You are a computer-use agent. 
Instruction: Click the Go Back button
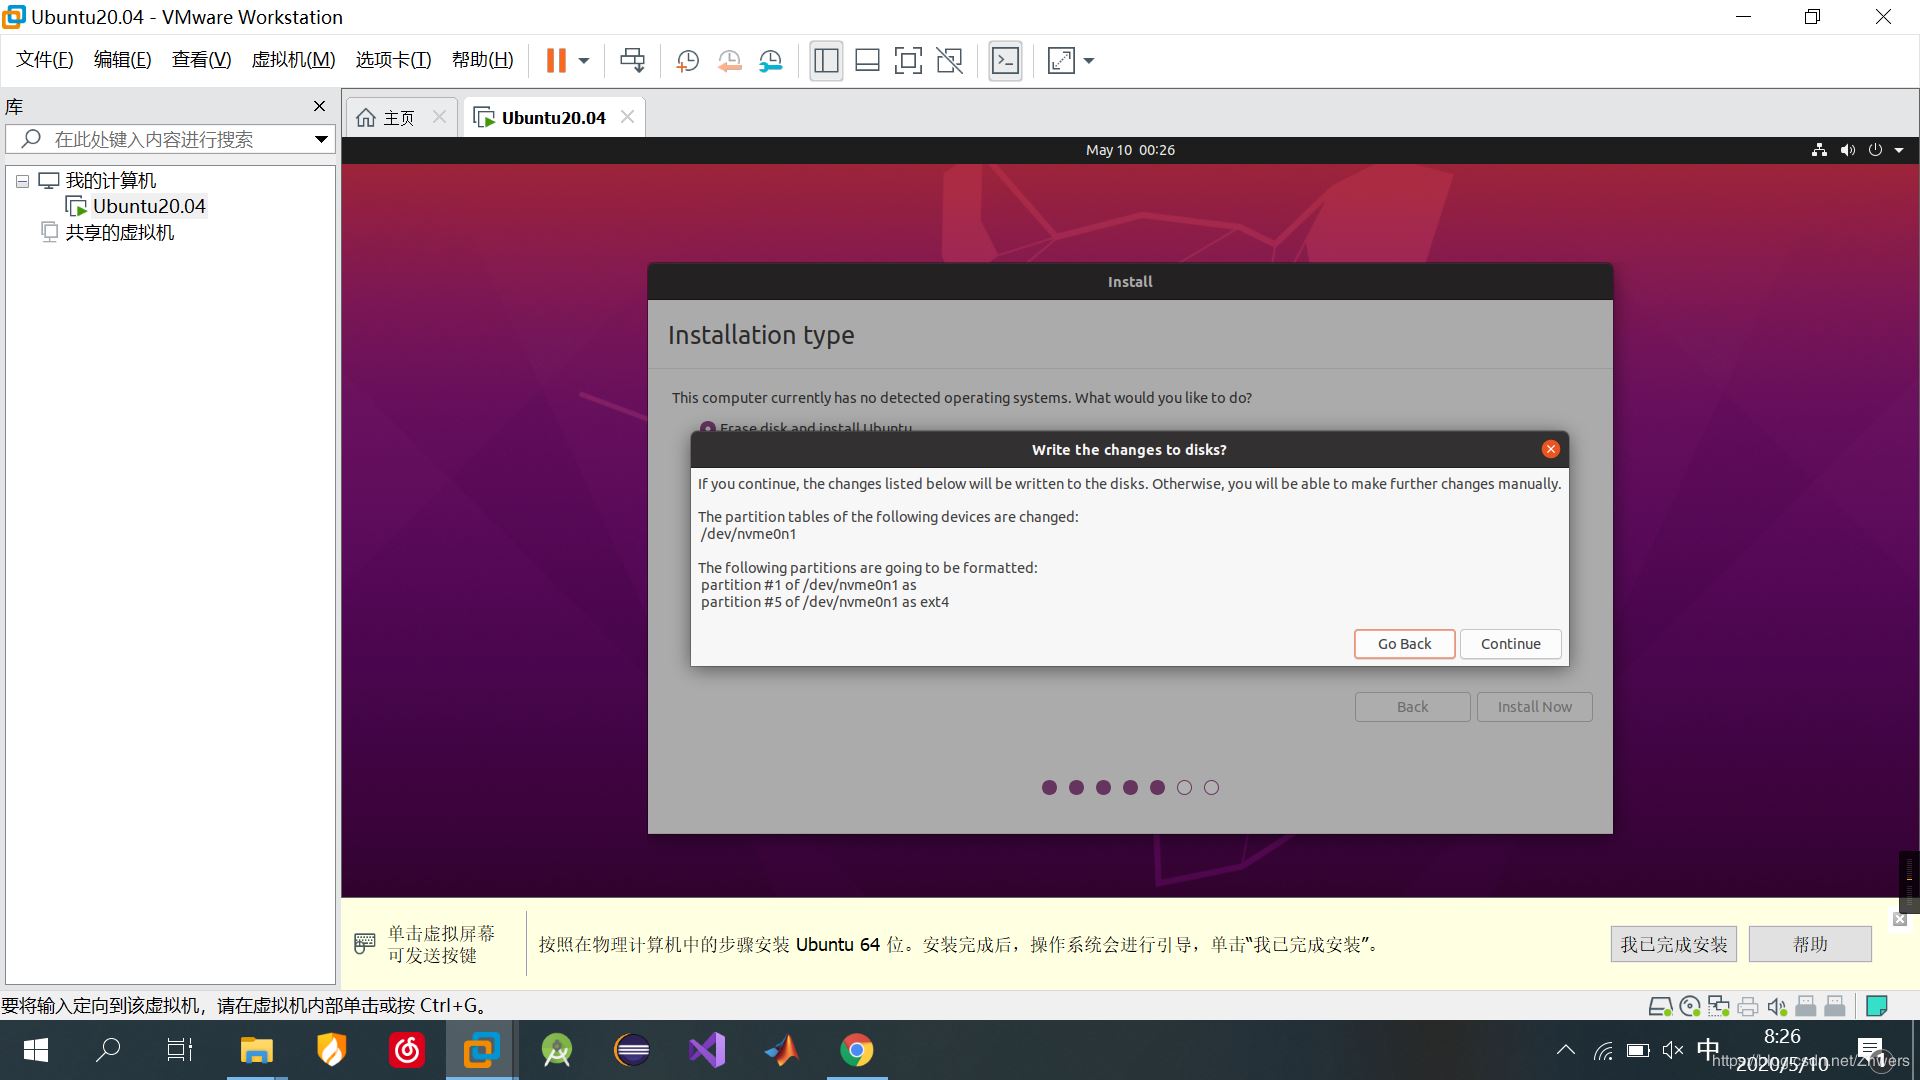1404,644
